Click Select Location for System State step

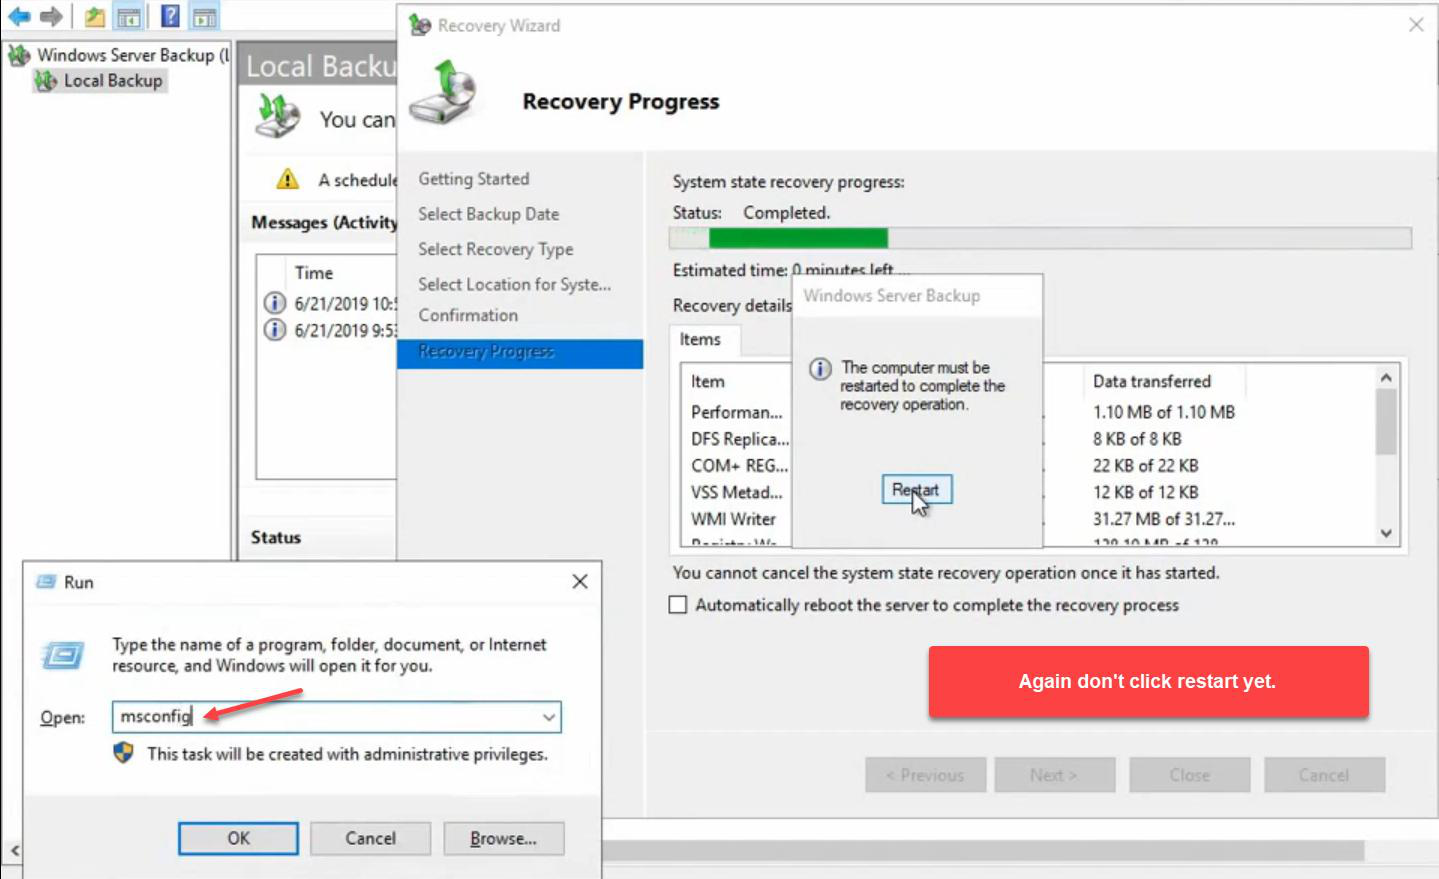(x=515, y=284)
